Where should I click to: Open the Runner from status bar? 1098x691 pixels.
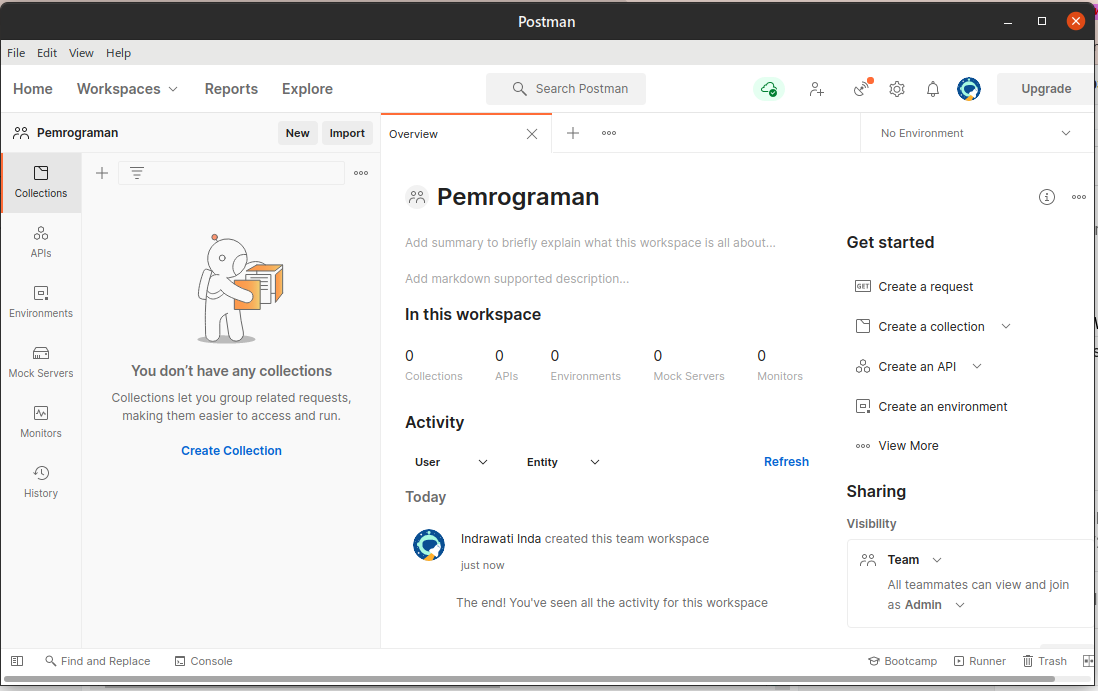tap(980, 661)
